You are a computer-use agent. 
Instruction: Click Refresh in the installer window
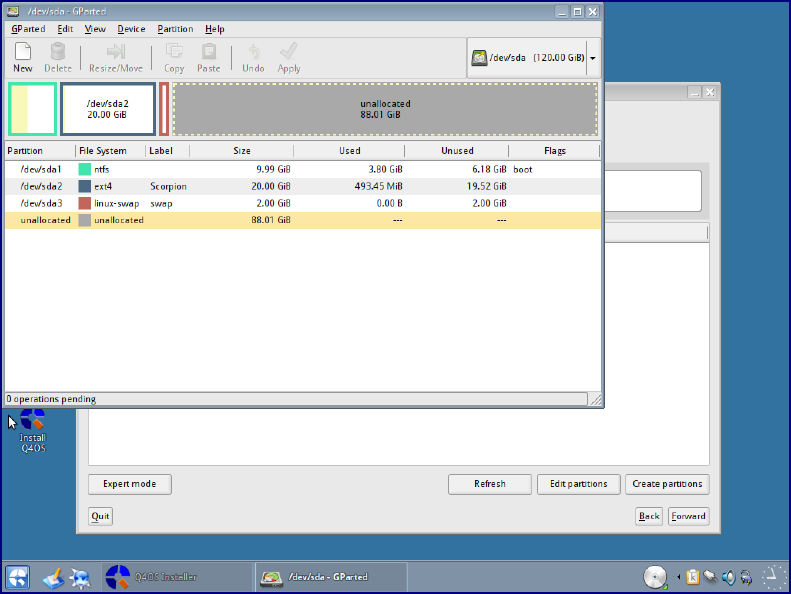point(490,484)
